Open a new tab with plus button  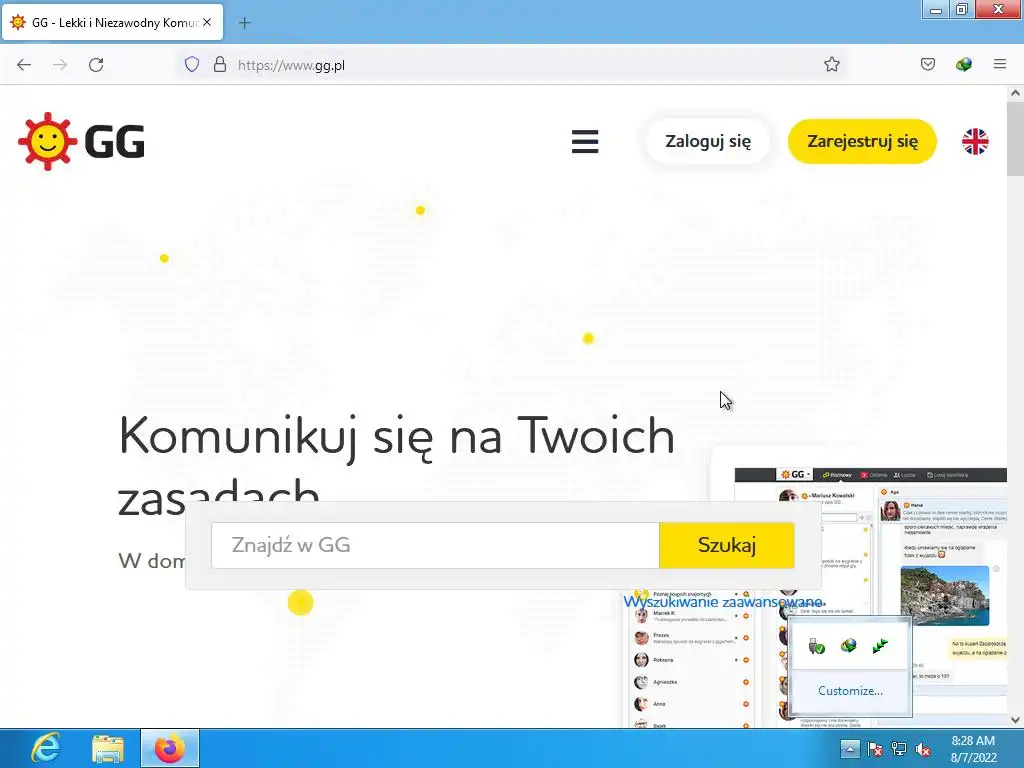(244, 23)
